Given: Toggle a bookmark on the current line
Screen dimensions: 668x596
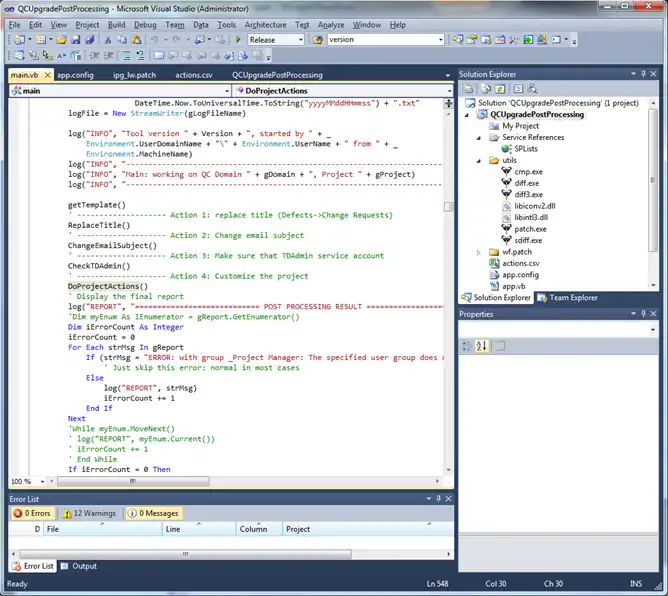Looking at the screenshot, I should click(x=158, y=55).
